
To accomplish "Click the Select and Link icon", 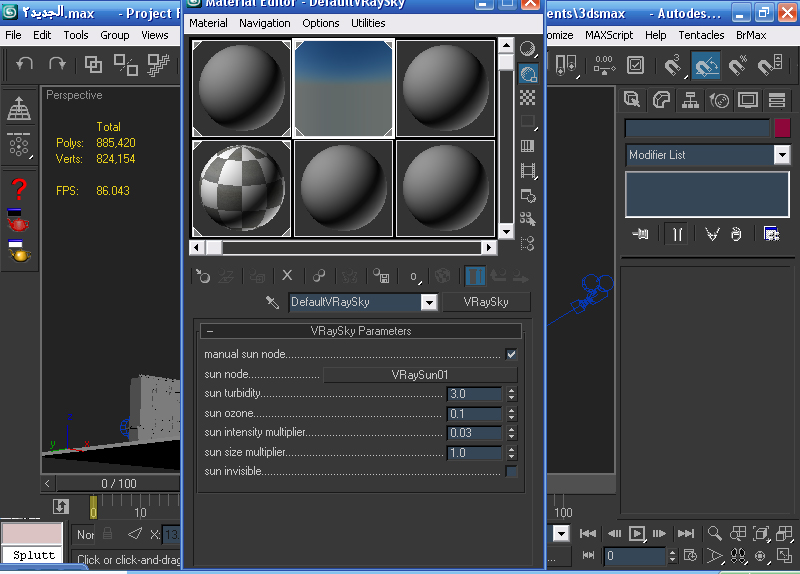I will click(x=93, y=65).
